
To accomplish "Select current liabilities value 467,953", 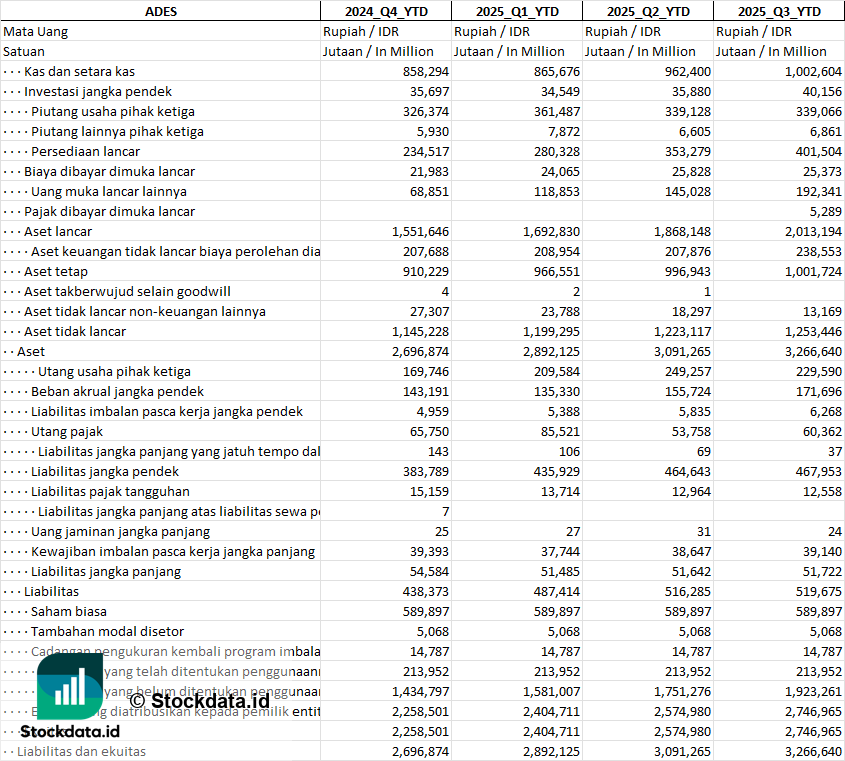I will coord(819,470).
